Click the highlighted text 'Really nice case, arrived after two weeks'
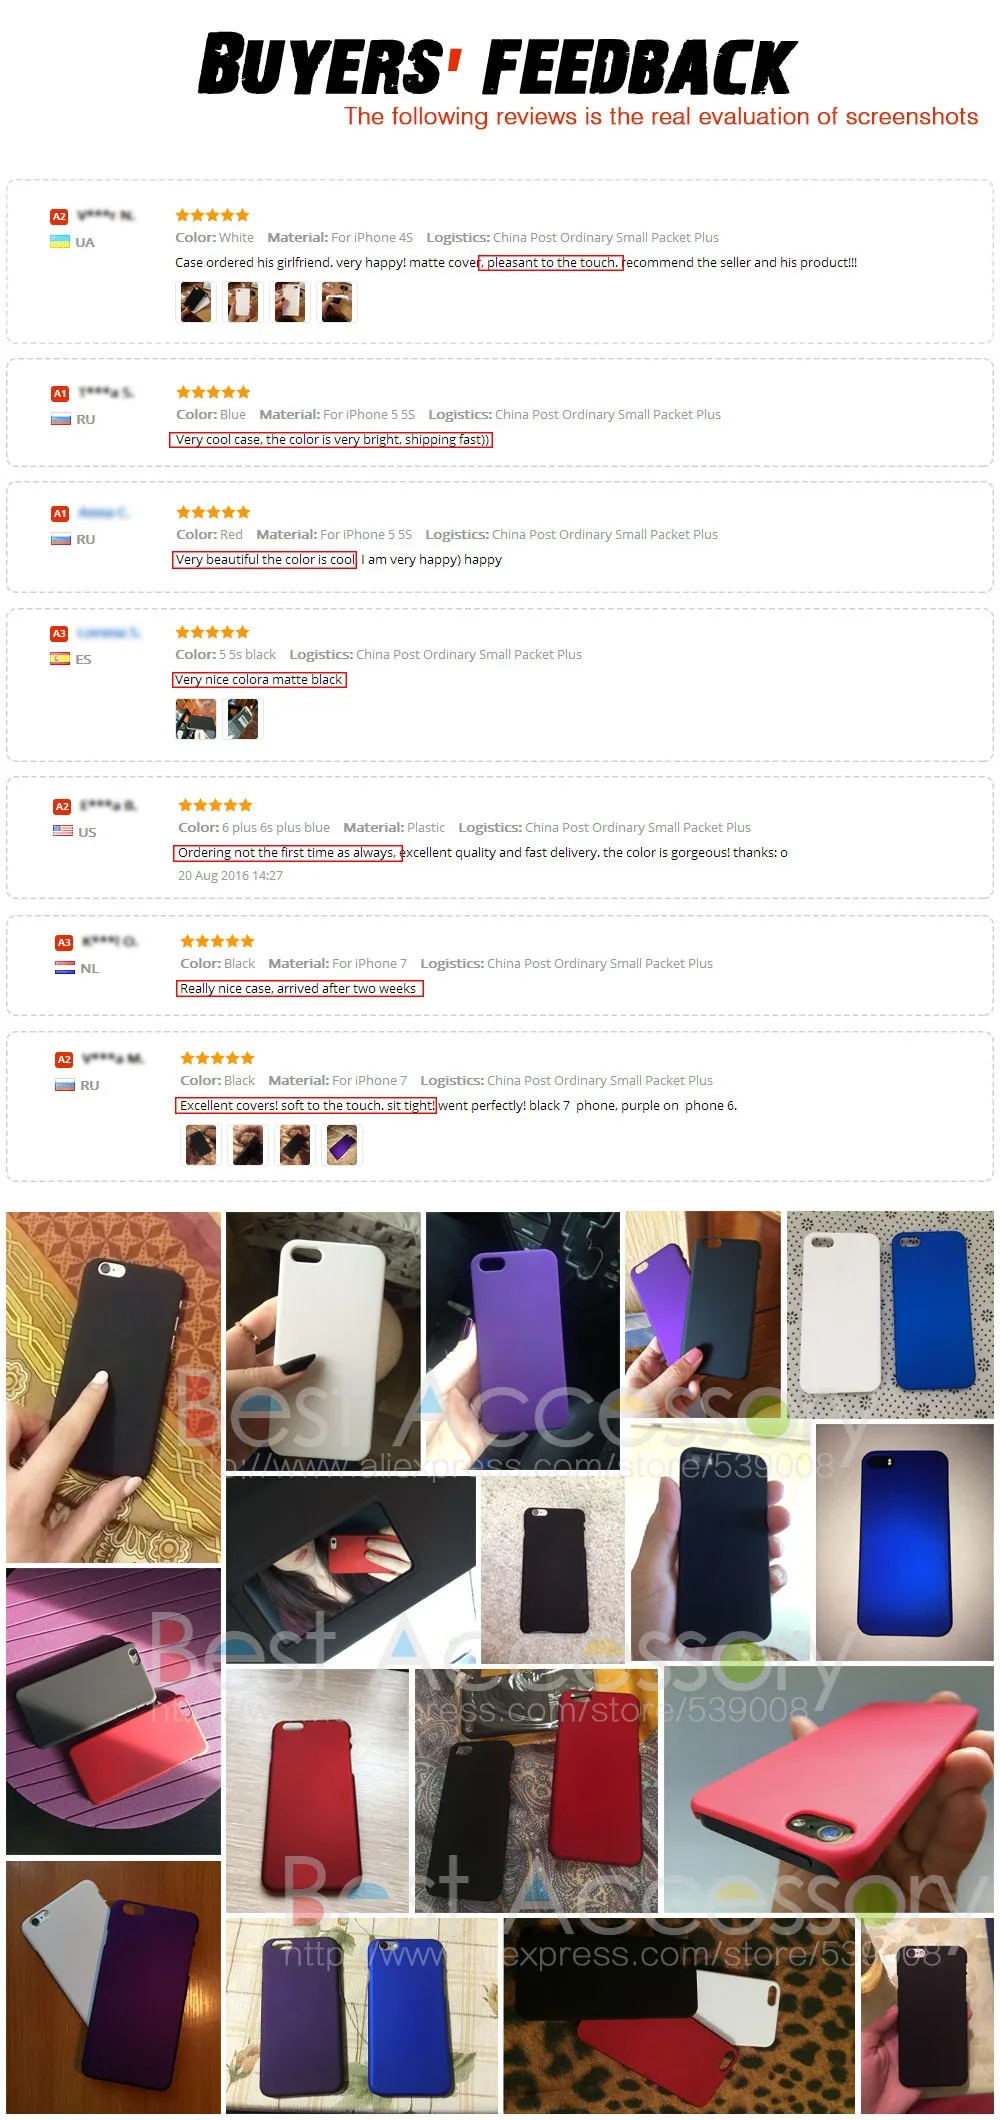 (300, 988)
